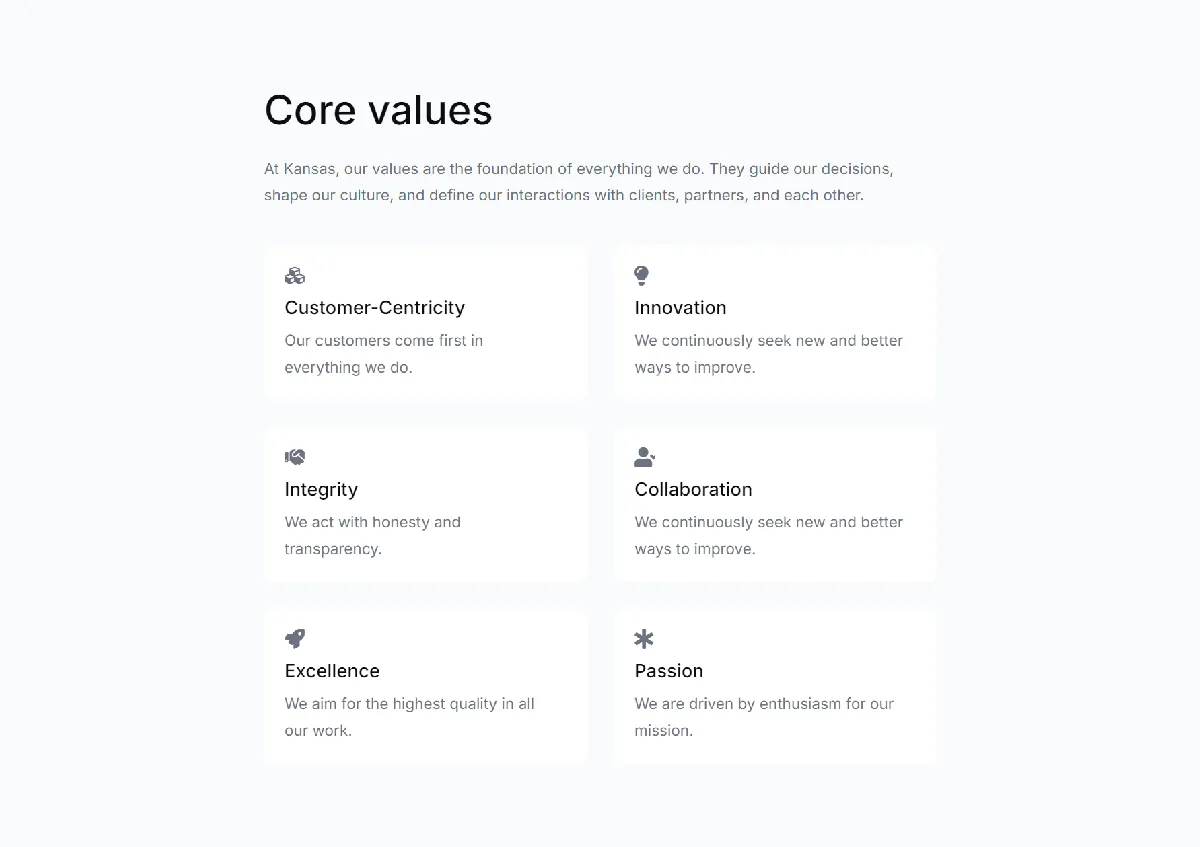Click the asterisk icon above Passion
Screen dimensions: 1200x847
(x=644, y=639)
